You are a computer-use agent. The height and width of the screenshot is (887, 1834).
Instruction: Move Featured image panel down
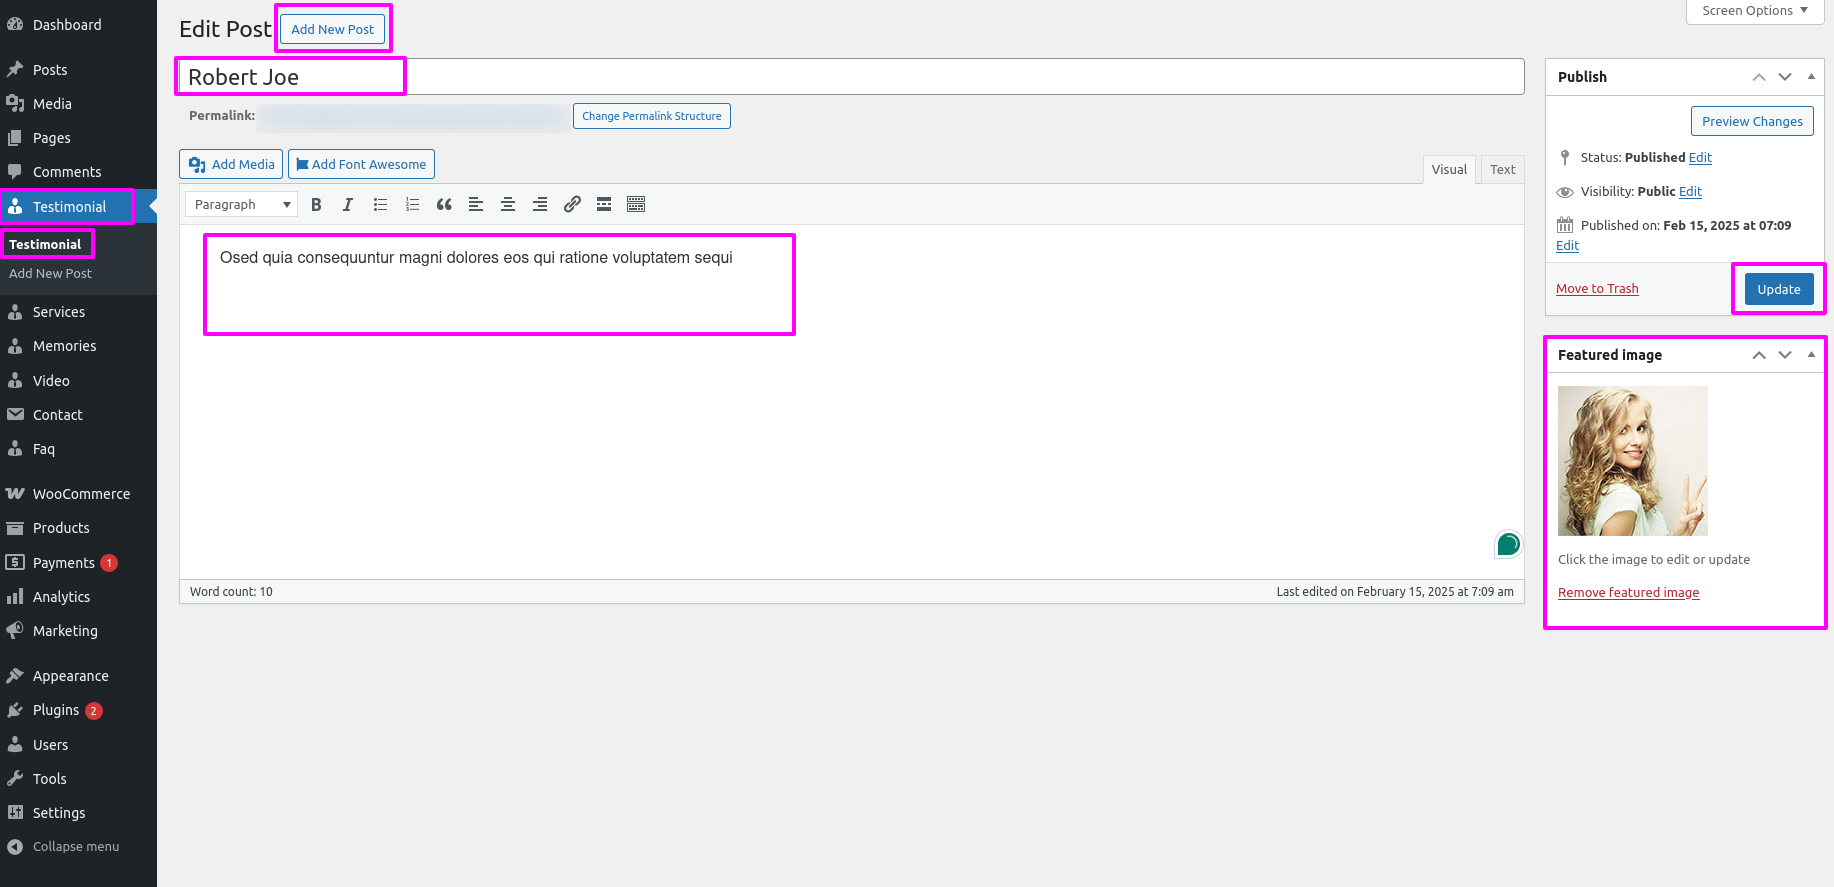1785,355
